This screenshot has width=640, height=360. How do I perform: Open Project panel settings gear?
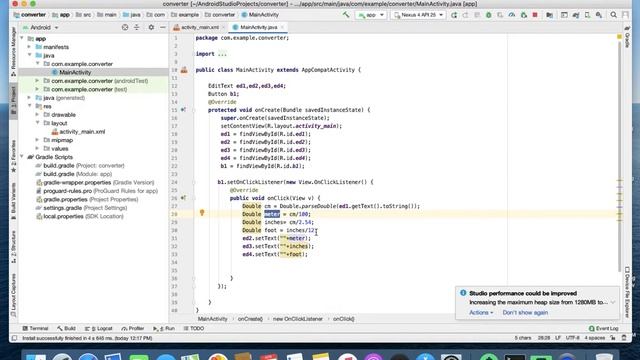click(x=151, y=27)
